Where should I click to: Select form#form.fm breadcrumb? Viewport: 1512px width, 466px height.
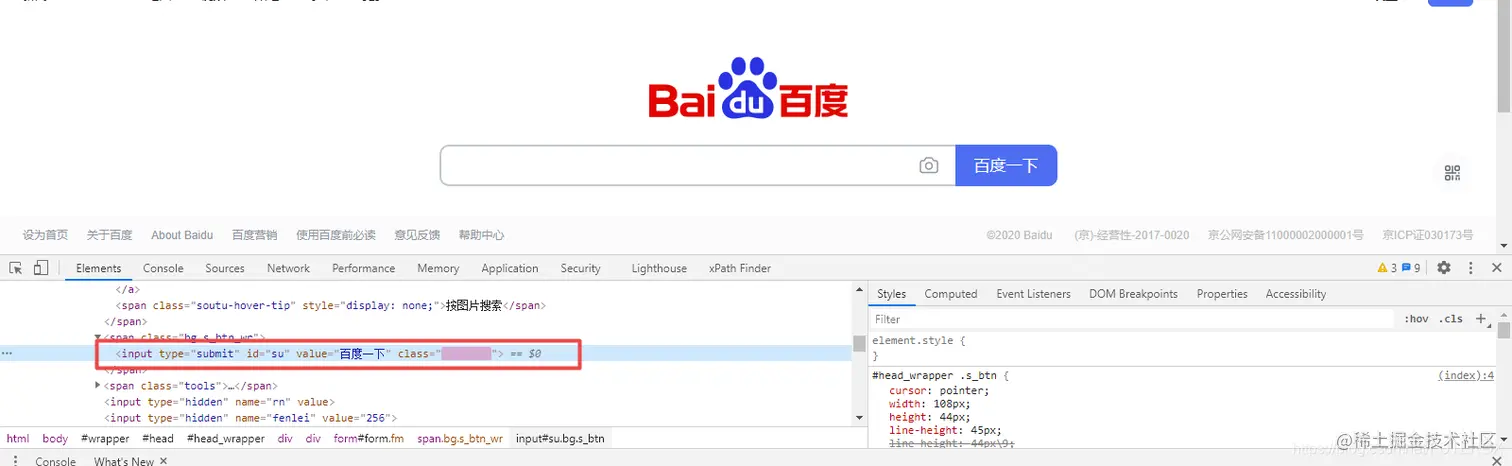369,438
